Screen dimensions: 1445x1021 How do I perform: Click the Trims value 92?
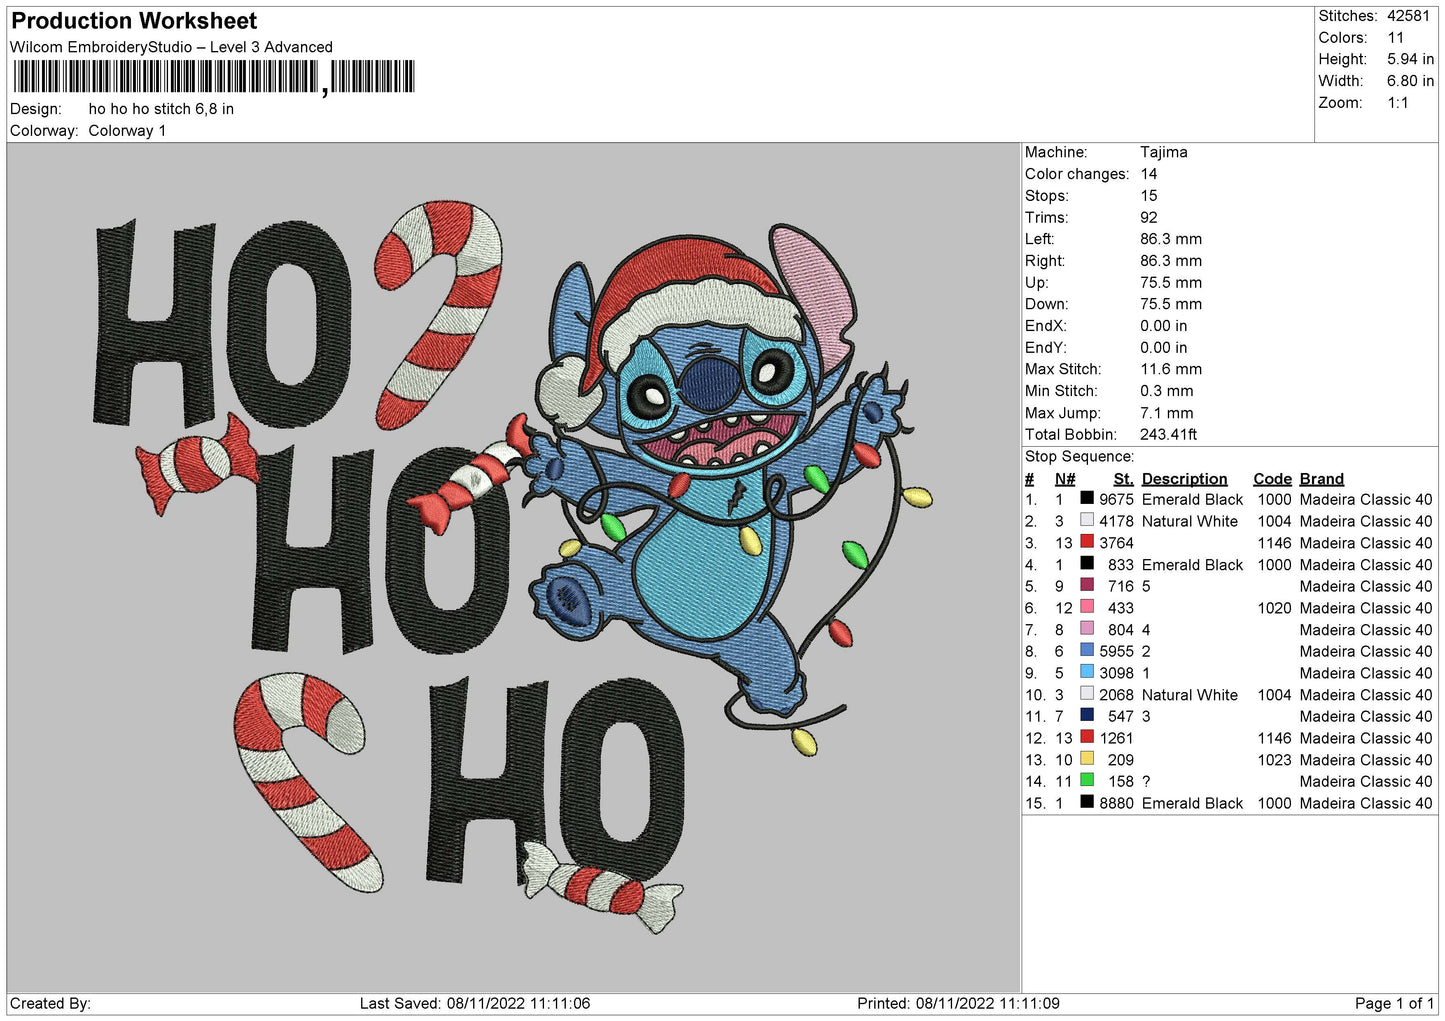[1149, 217]
